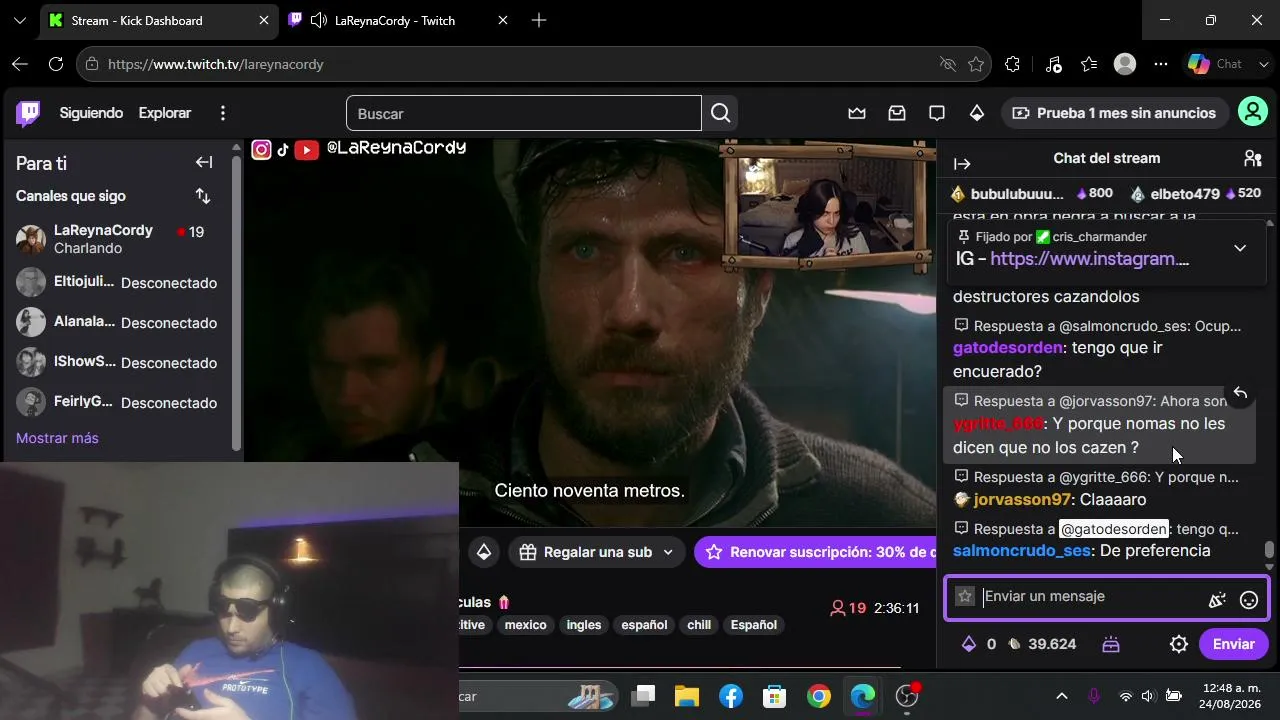Open the emote picker smiley icon

tap(1249, 600)
